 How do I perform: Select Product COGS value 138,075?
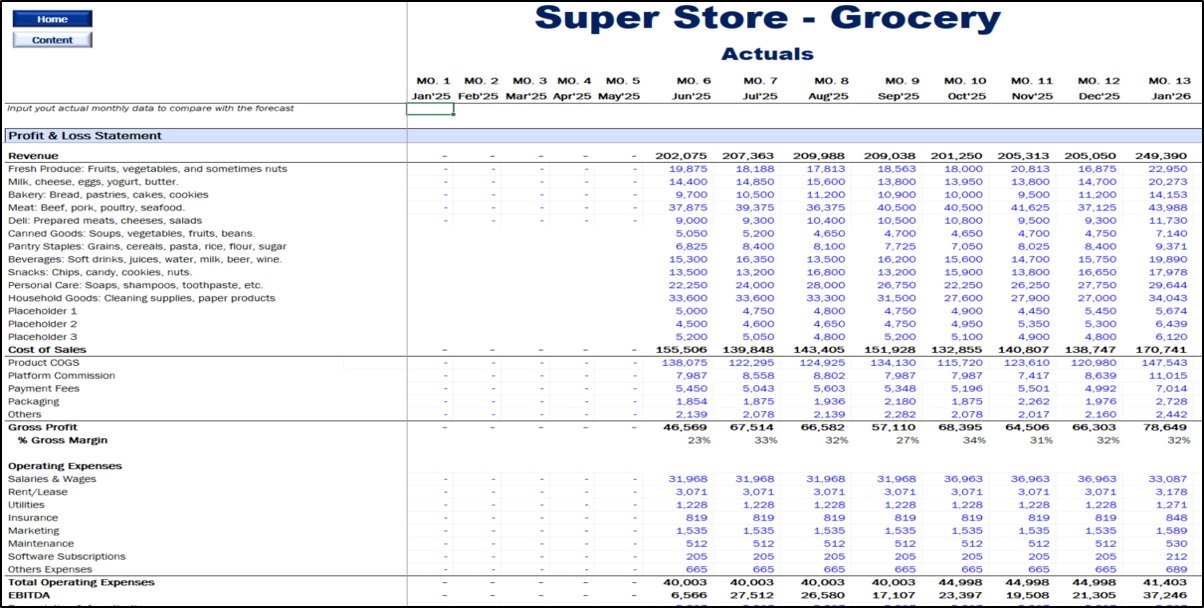(x=687, y=363)
